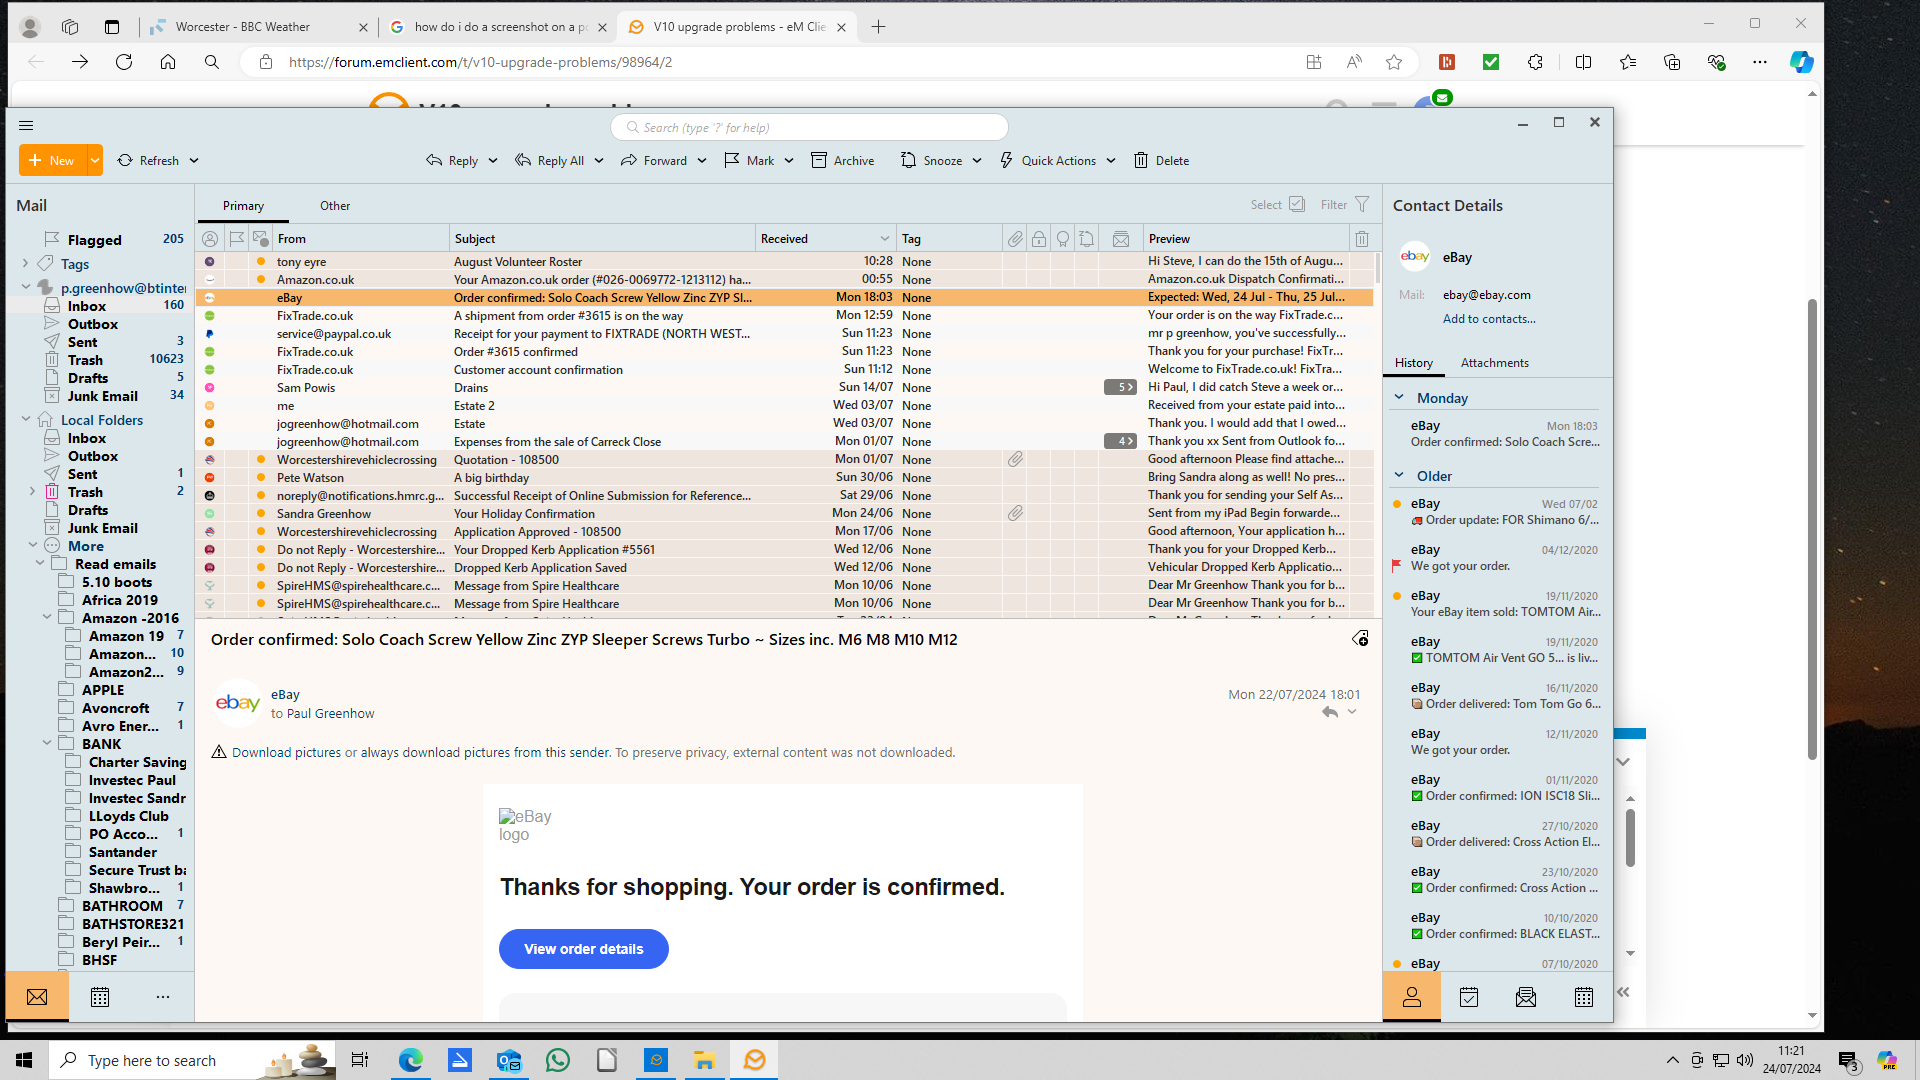The image size is (1920, 1080).
Task: Open the Refresh dropdown arrow
Action: coord(194,160)
